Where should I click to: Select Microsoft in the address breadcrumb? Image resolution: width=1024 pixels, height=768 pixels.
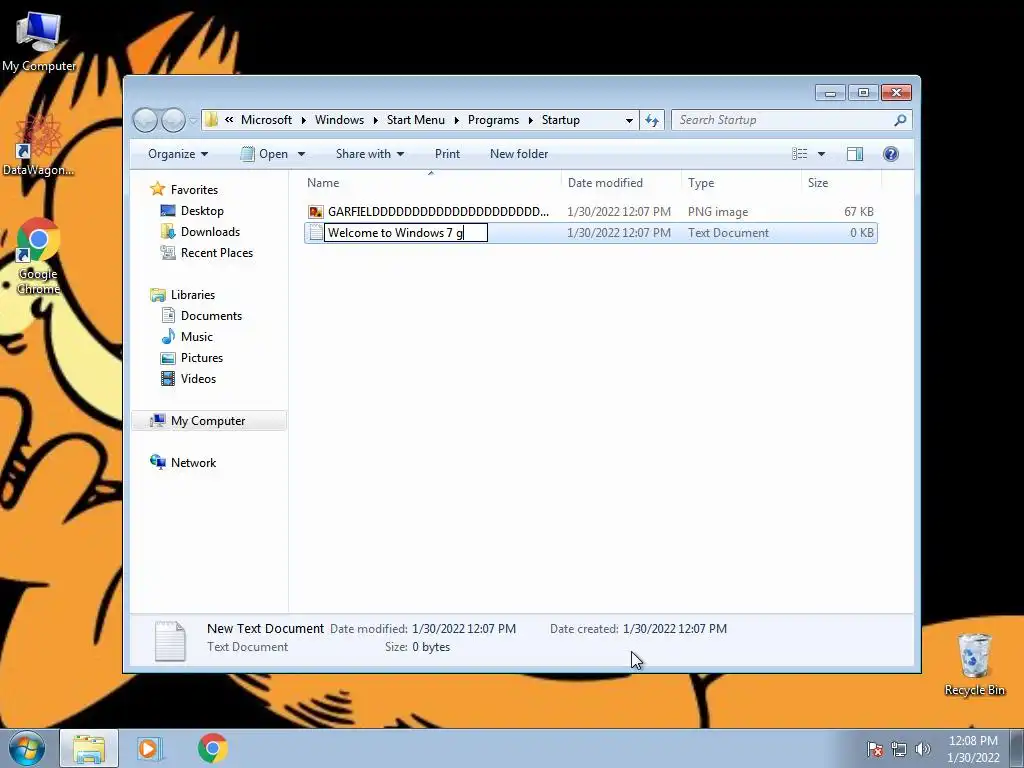266,120
